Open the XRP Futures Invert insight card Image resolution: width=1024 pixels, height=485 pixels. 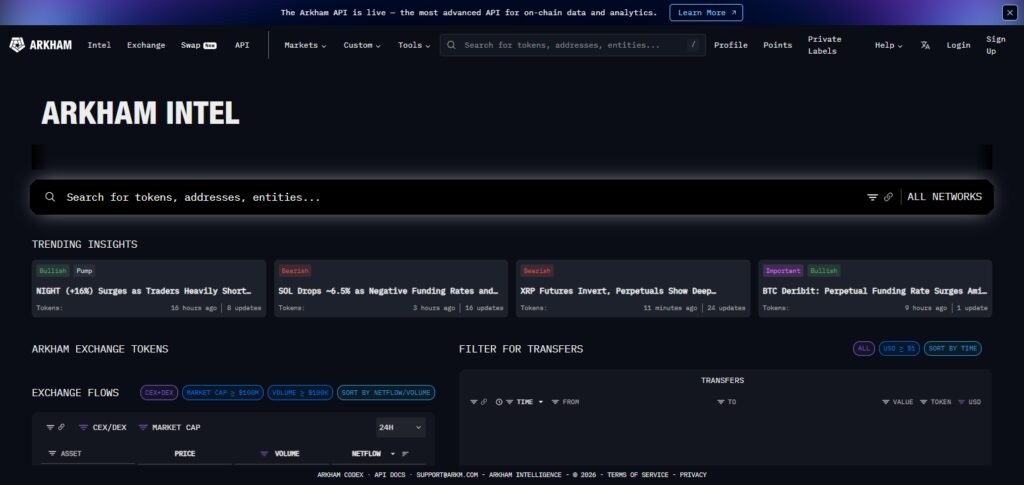coord(633,289)
